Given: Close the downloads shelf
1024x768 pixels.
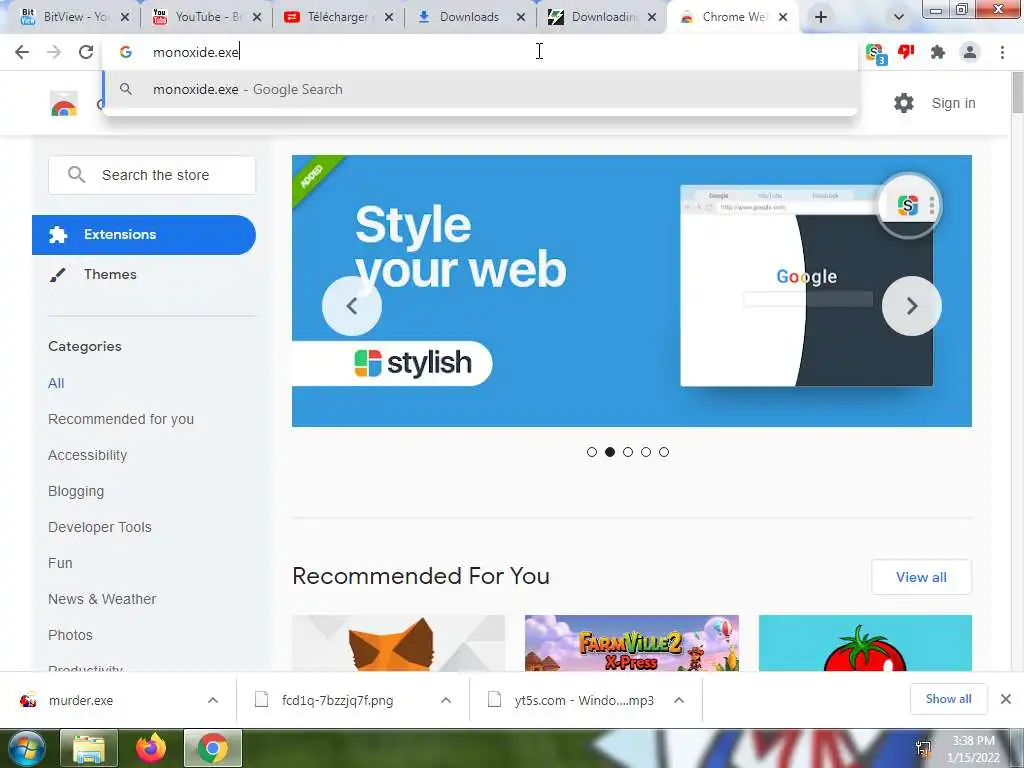Looking at the screenshot, I should coord(1006,699).
